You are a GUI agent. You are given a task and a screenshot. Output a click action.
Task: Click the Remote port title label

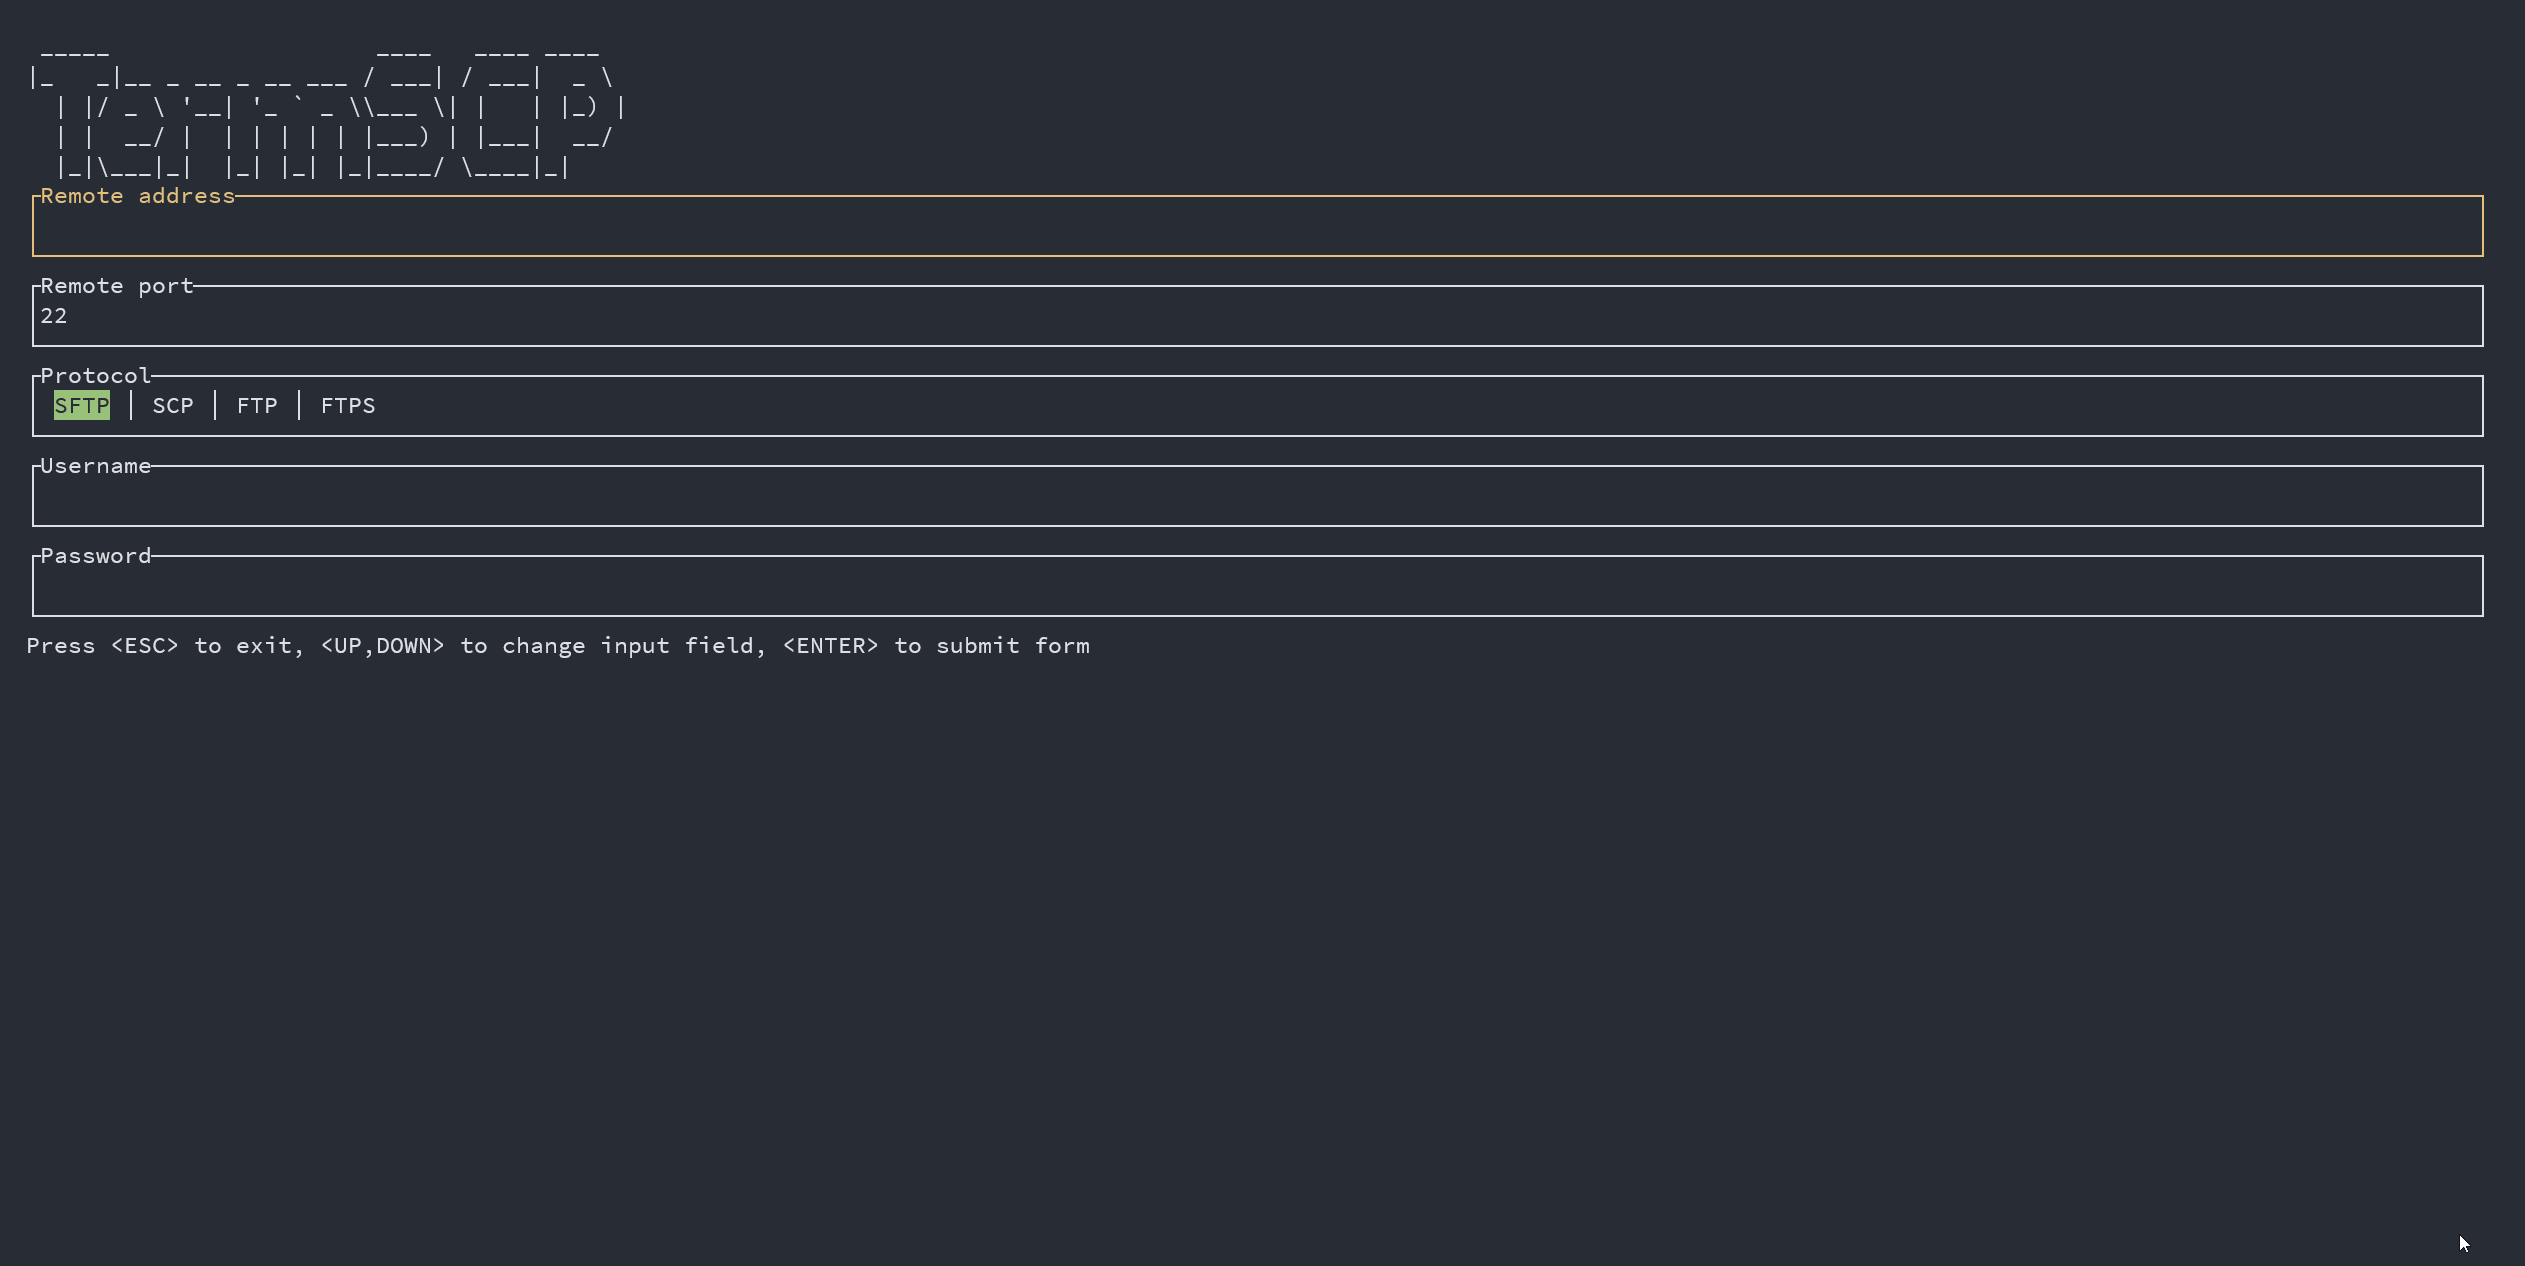click(x=117, y=286)
